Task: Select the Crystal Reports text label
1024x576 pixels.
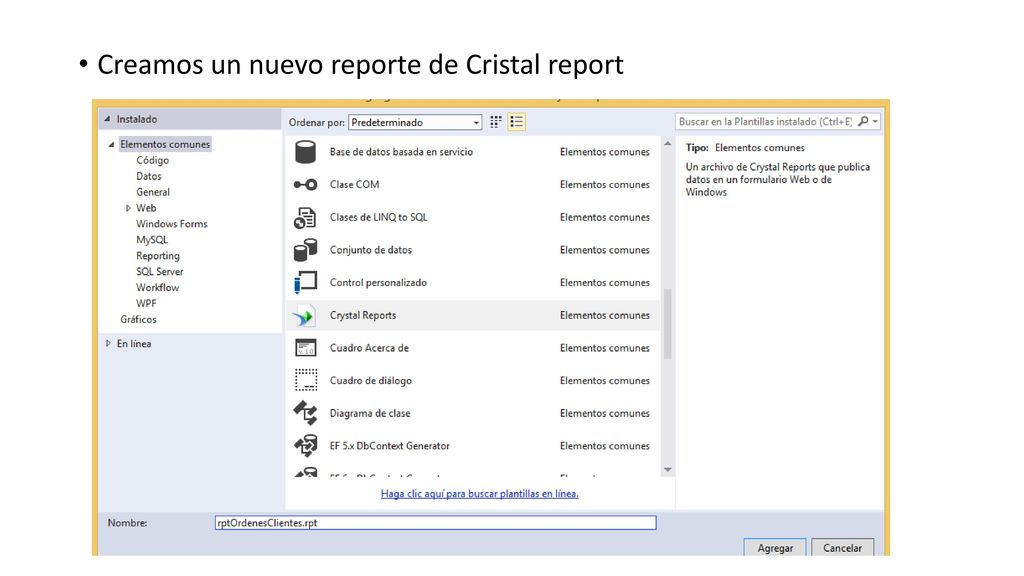Action: pyautogui.click(x=363, y=315)
